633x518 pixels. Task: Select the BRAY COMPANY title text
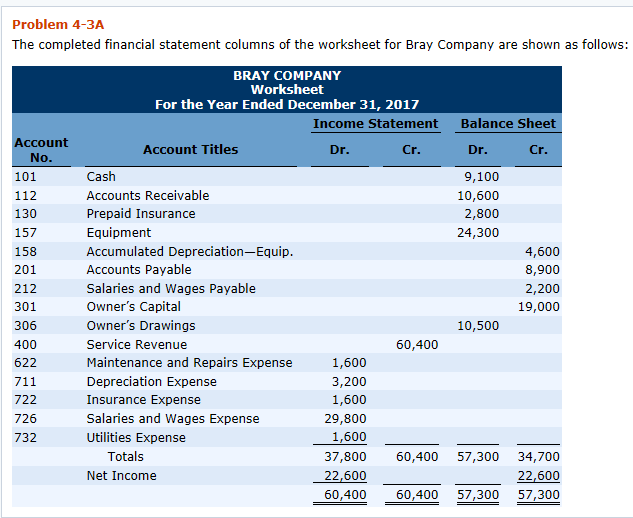[287, 75]
